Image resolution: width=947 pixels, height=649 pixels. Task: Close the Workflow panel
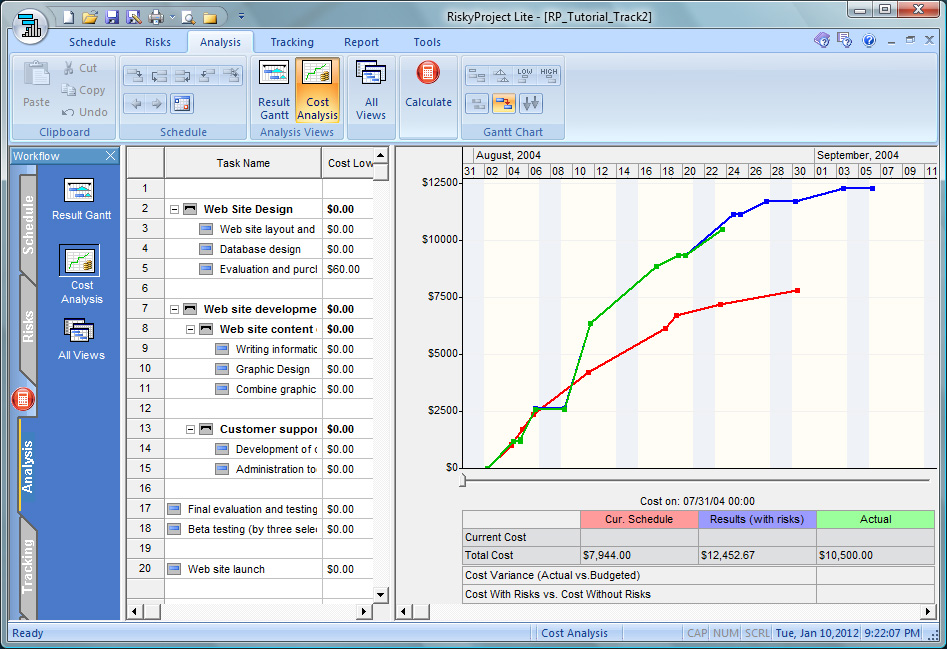[x=111, y=156]
